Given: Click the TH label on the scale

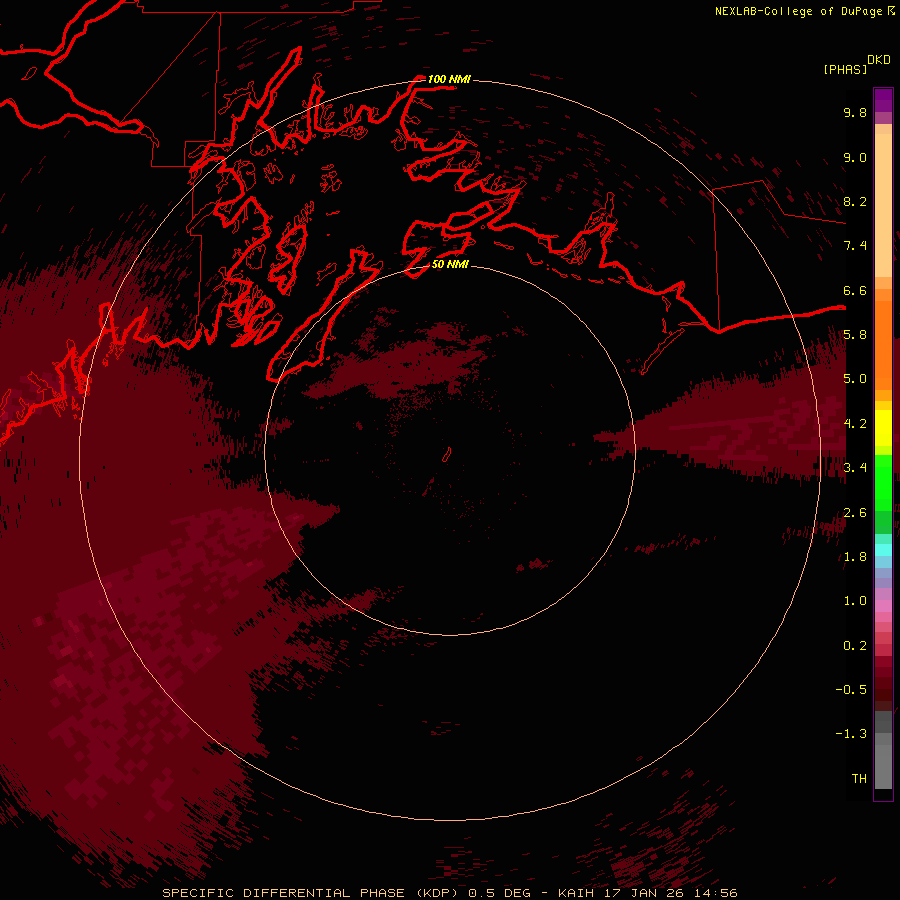Looking at the screenshot, I should click(x=859, y=779).
